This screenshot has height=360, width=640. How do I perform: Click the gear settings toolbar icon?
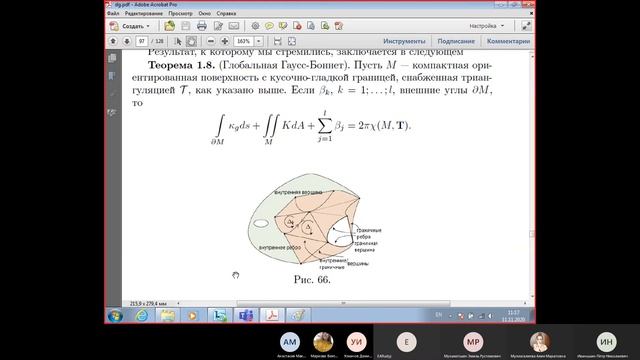click(x=256, y=26)
